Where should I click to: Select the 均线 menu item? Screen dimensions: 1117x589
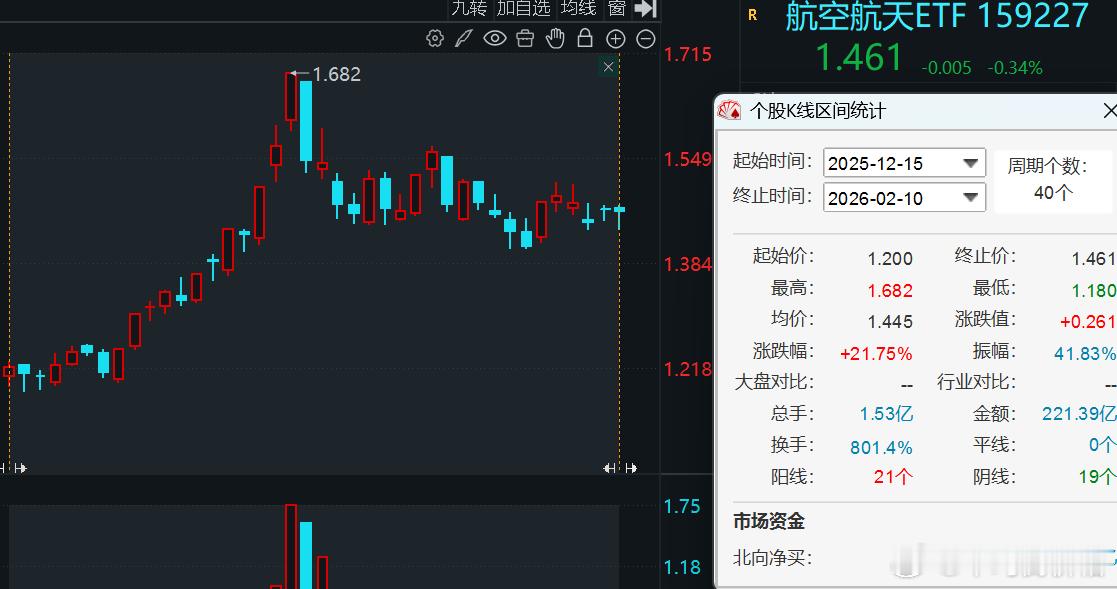click(577, 10)
